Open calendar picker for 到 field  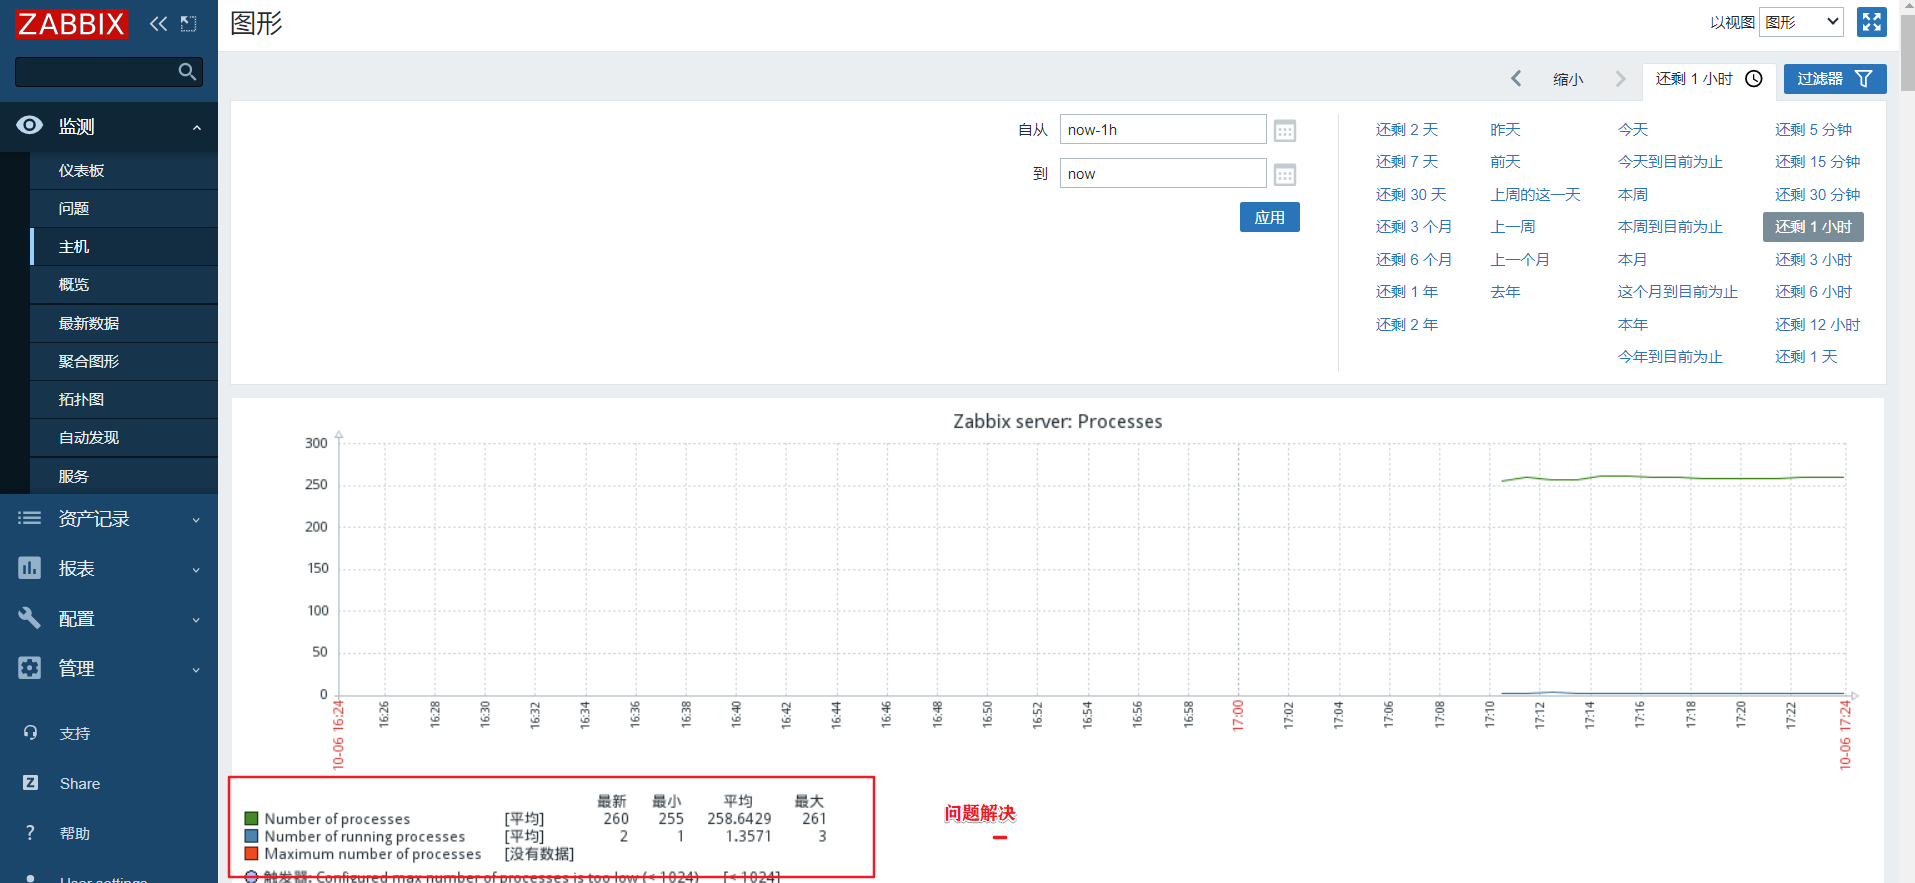coord(1285,175)
